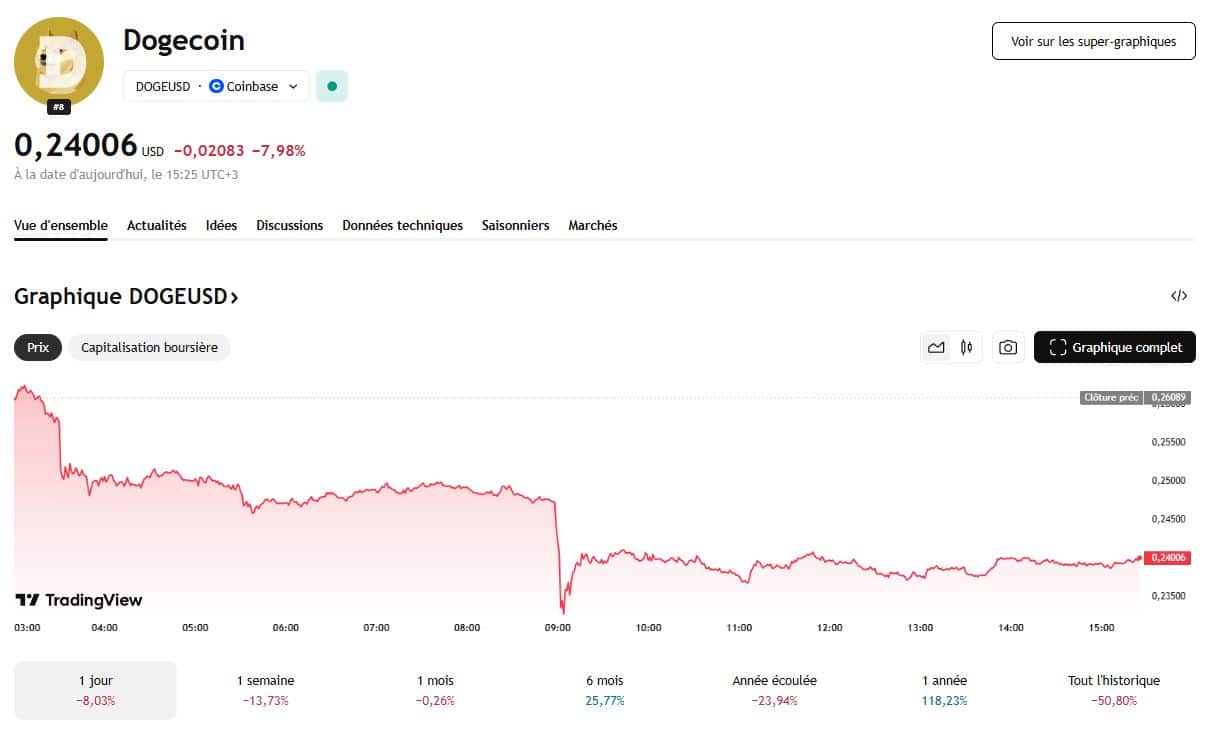This screenshot has width=1218, height=733.
Task: Open the Vue d'ensemble tab
Action: pos(61,225)
